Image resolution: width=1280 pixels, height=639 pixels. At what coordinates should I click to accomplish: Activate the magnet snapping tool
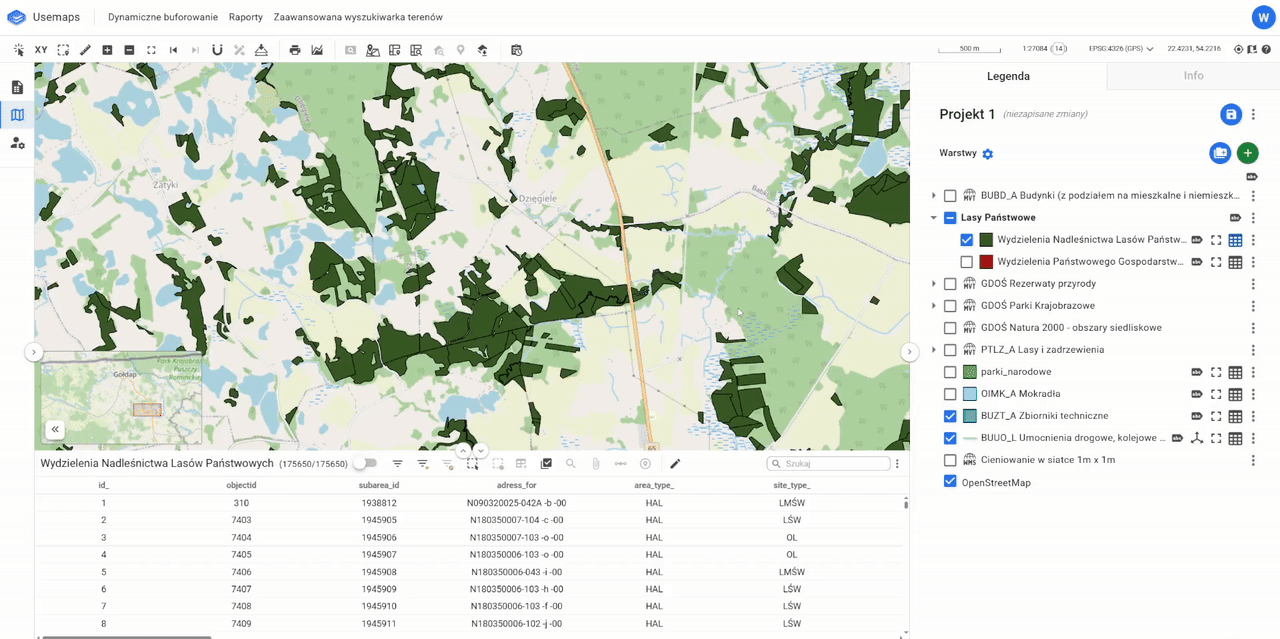pyautogui.click(x=217, y=50)
